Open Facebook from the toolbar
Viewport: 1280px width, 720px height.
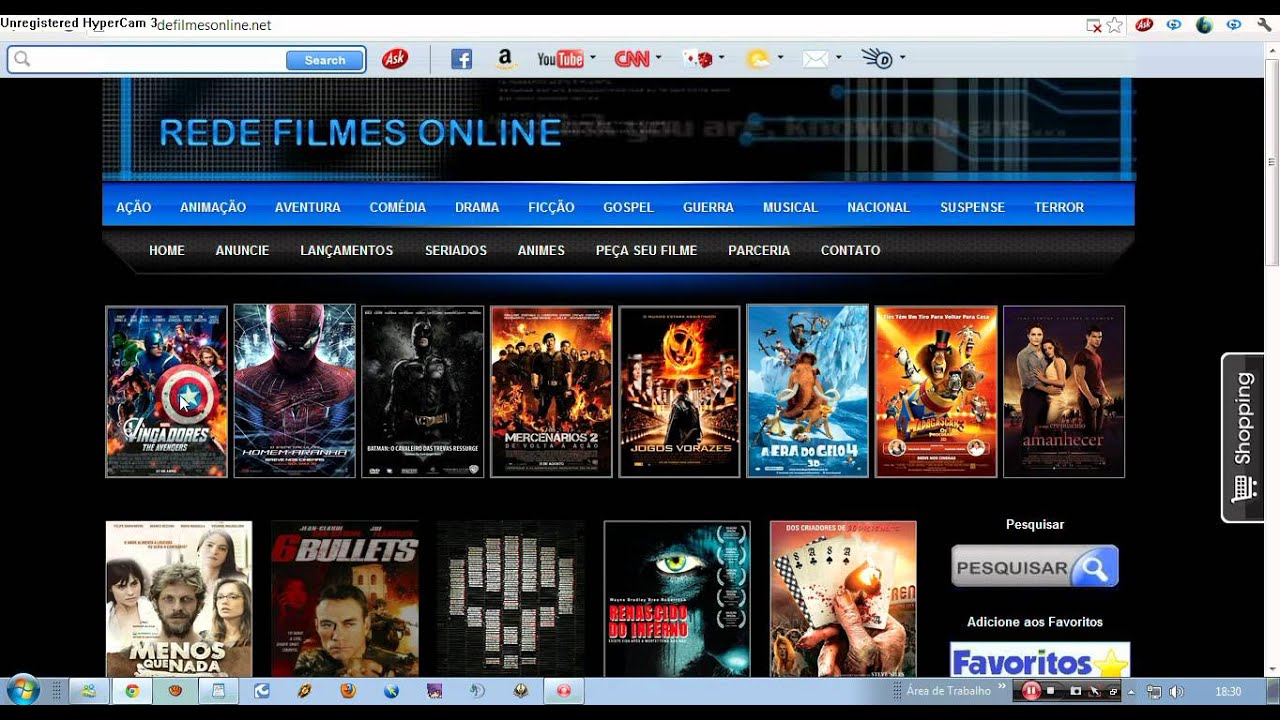click(461, 59)
